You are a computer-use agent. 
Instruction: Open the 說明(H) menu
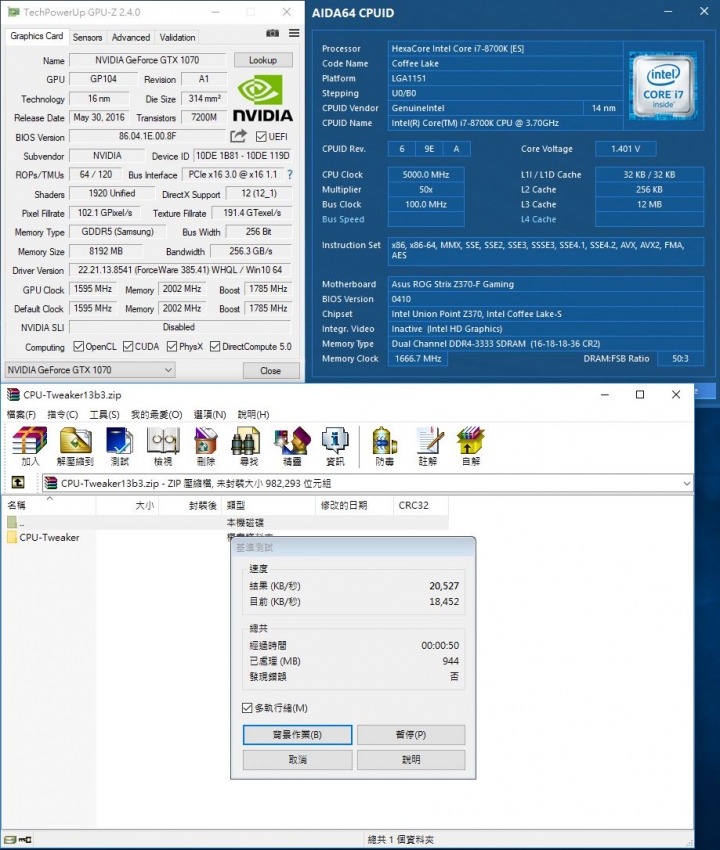pos(253,415)
